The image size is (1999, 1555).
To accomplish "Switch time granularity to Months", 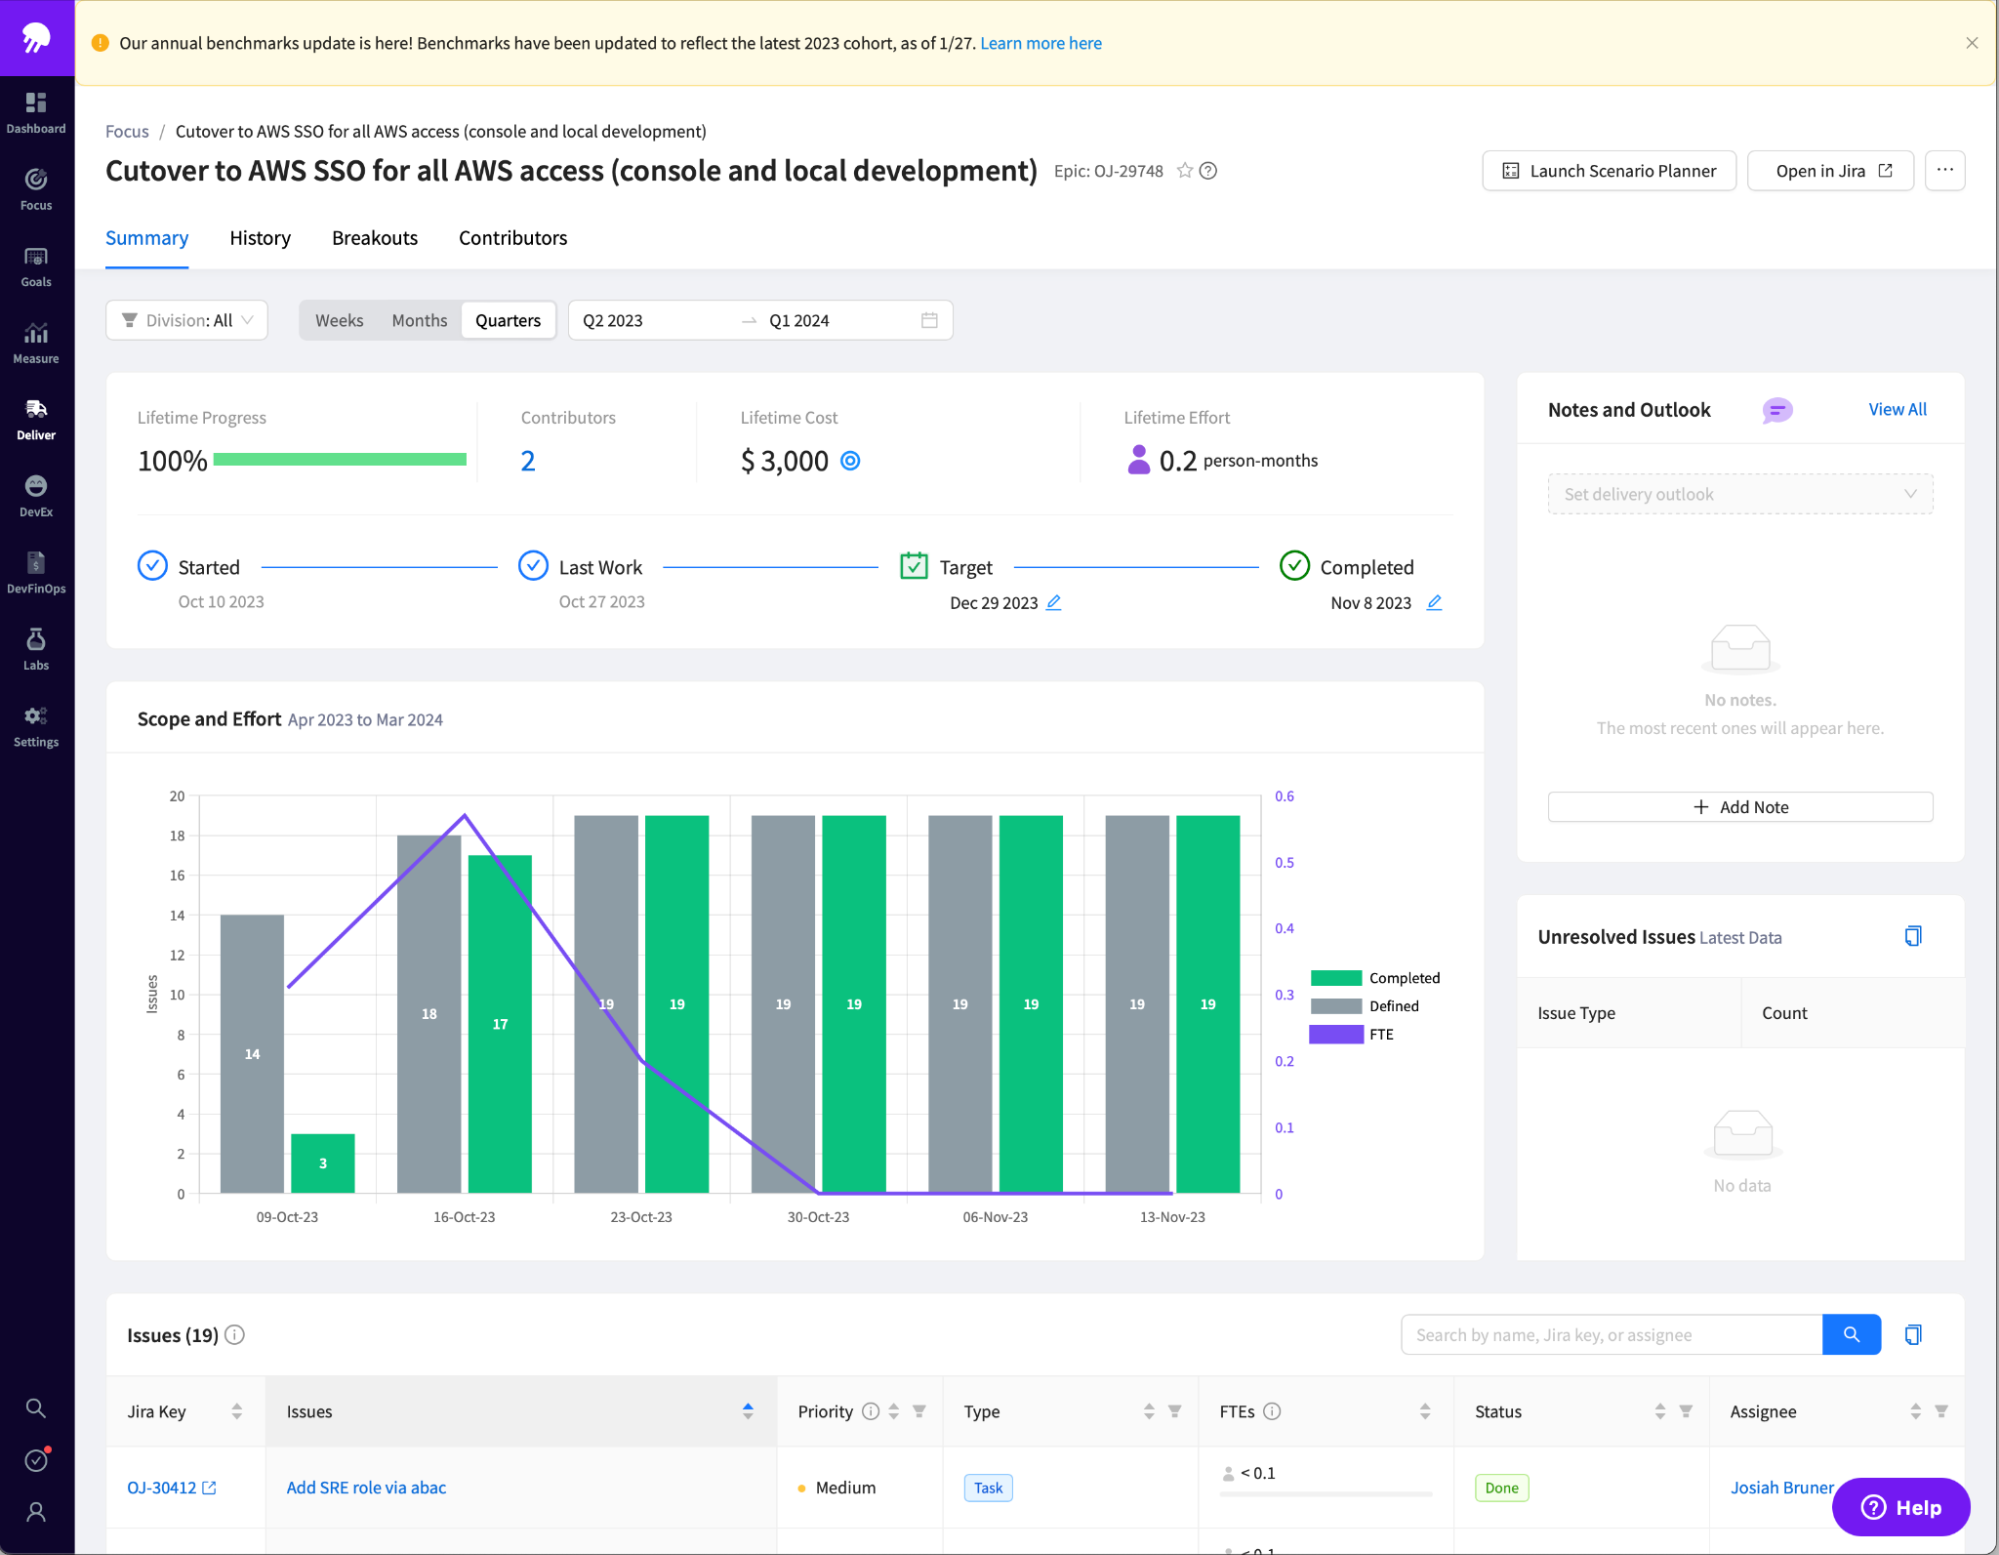I will point(419,320).
